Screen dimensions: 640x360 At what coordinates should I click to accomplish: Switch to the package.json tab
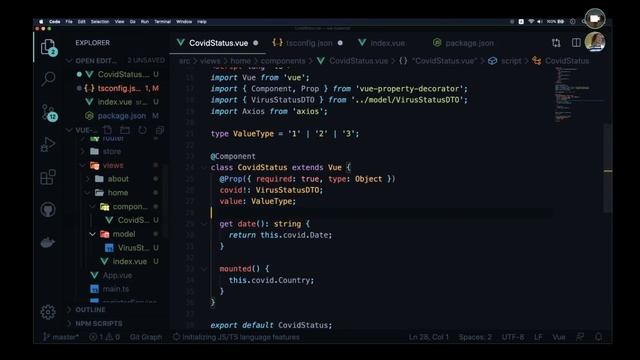coord(464,43)
